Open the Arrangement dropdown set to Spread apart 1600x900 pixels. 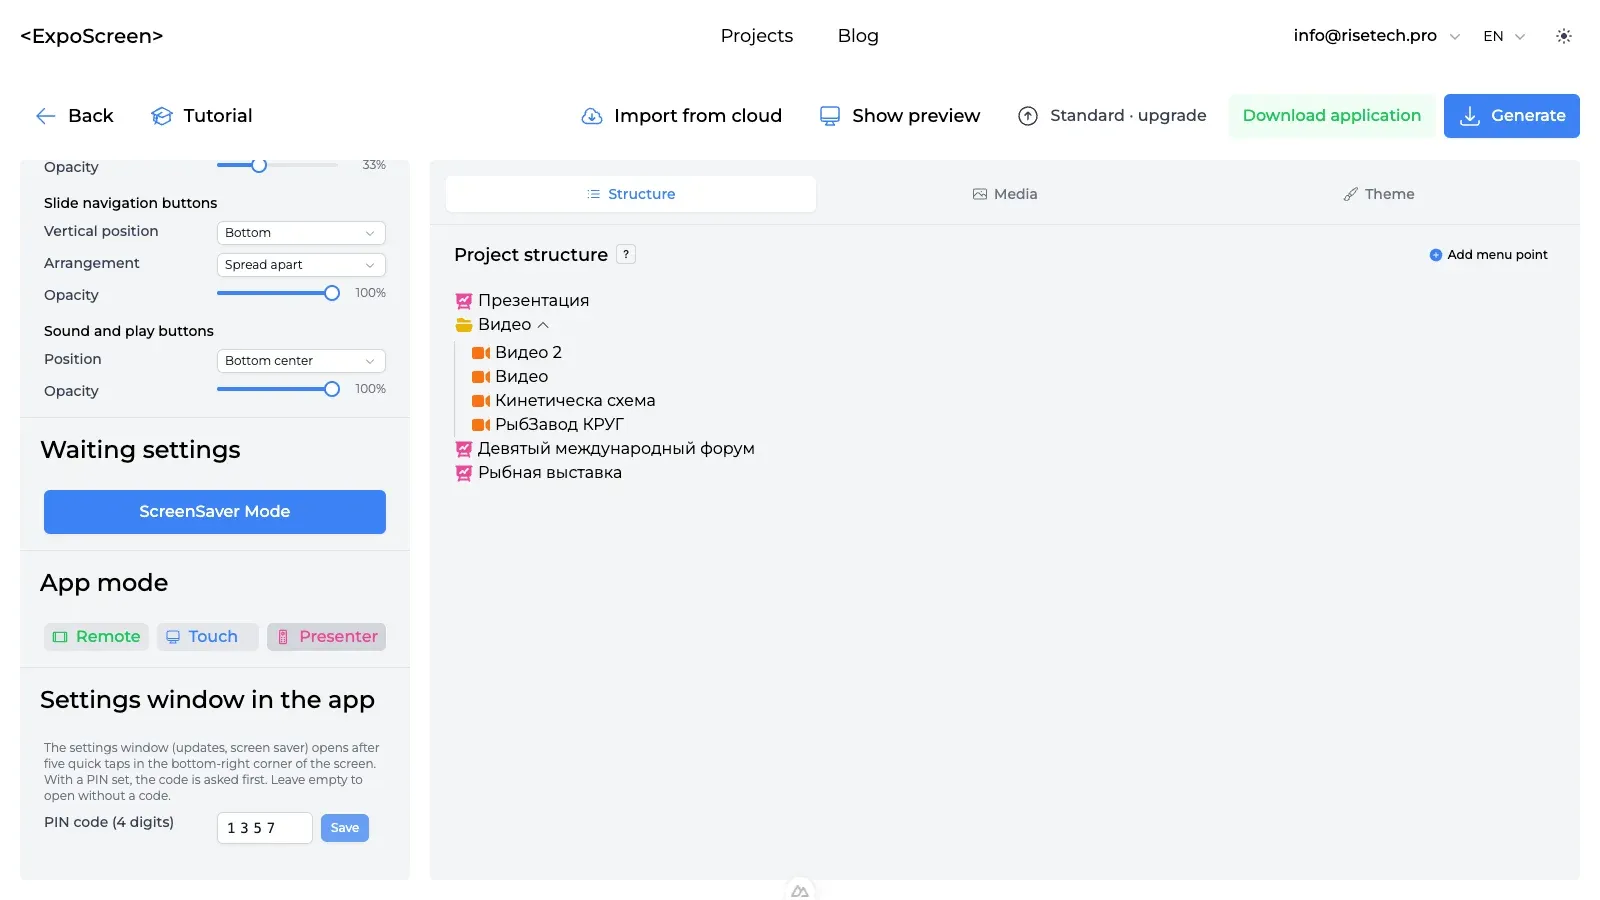(x=301, y=265)
